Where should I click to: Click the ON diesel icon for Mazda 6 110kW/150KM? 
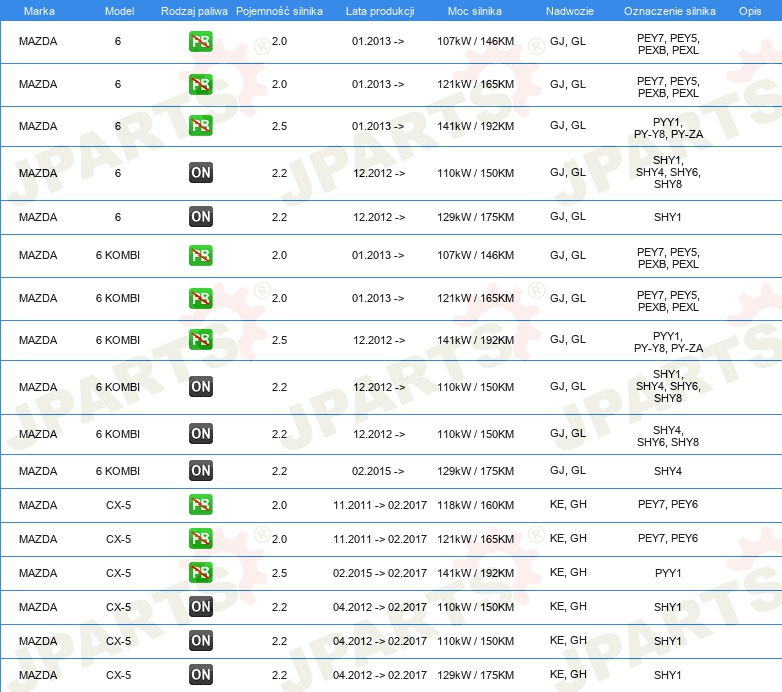click(200, 172)
